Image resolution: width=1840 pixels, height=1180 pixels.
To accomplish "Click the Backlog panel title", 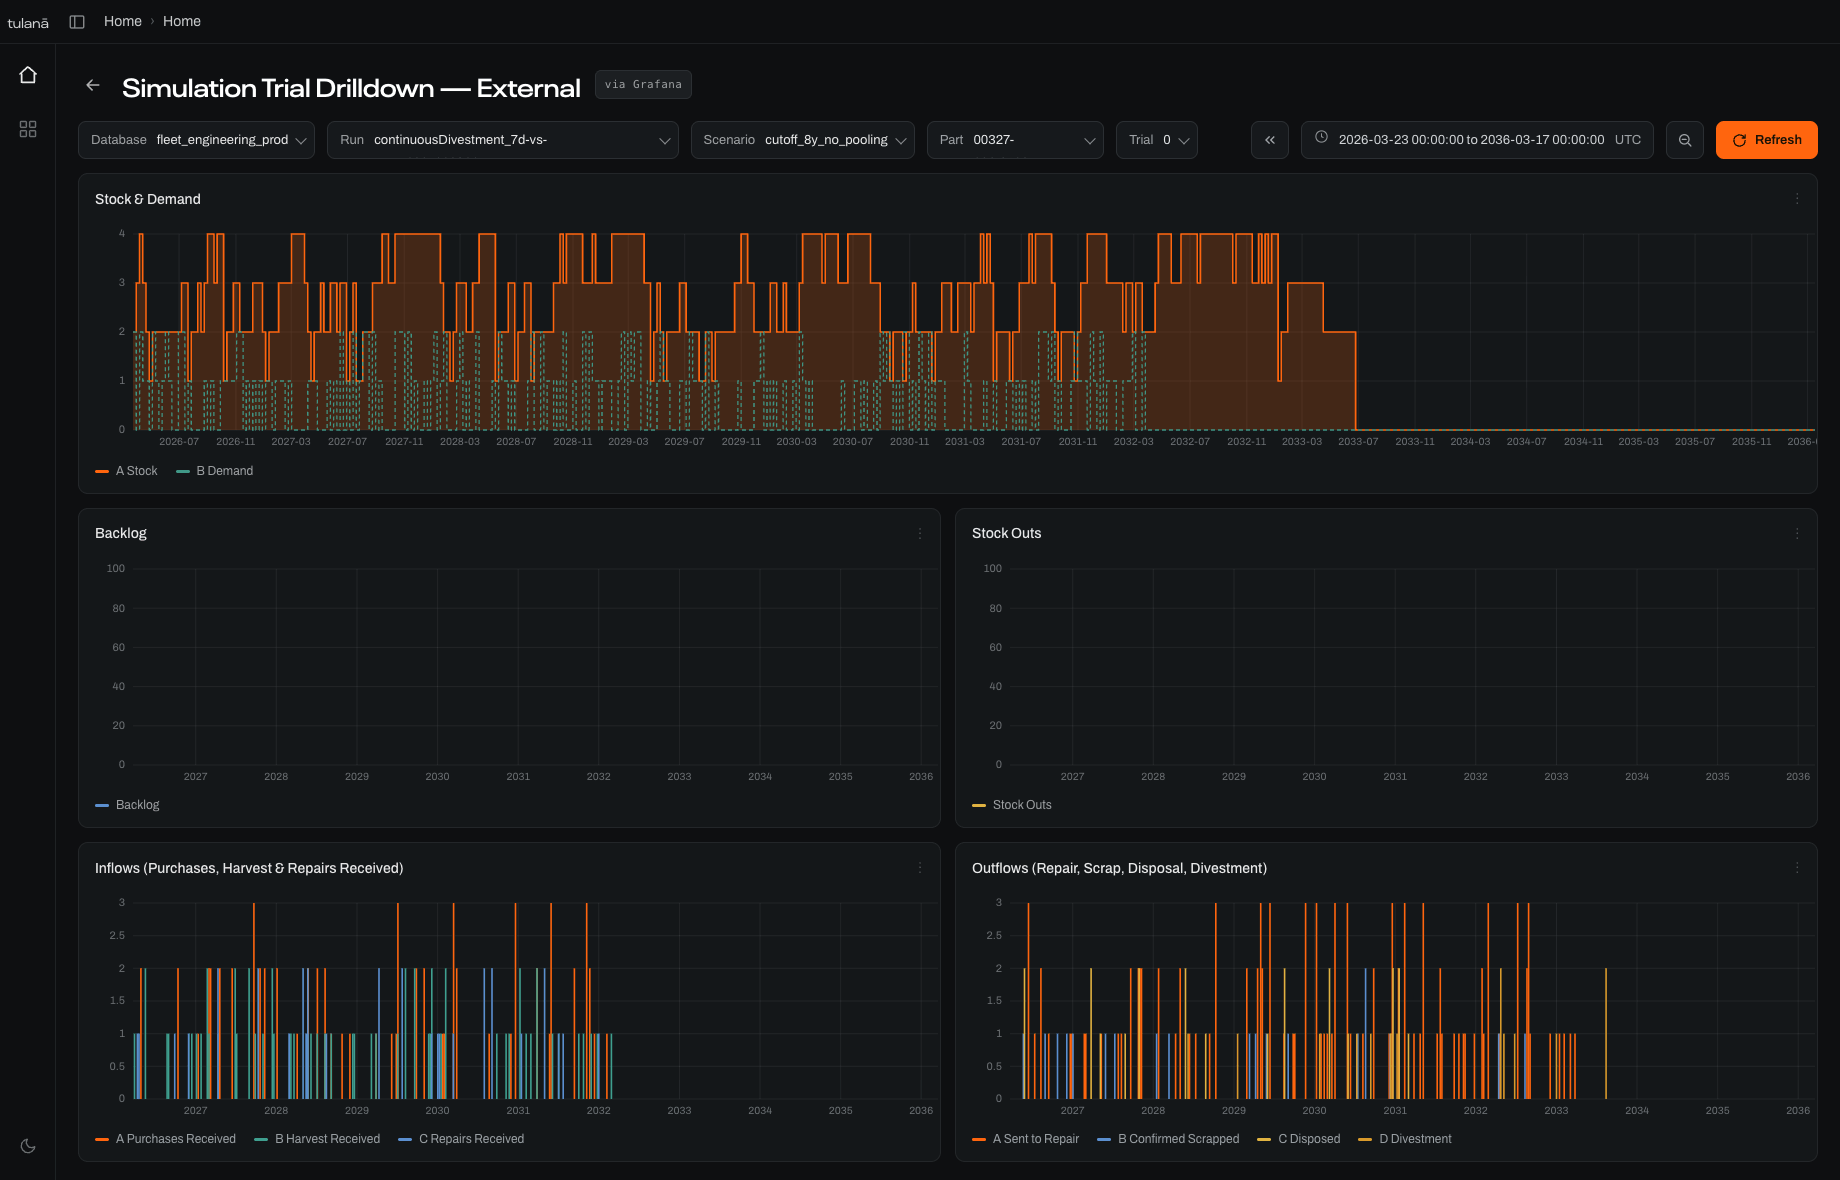I will pos(121,533).
